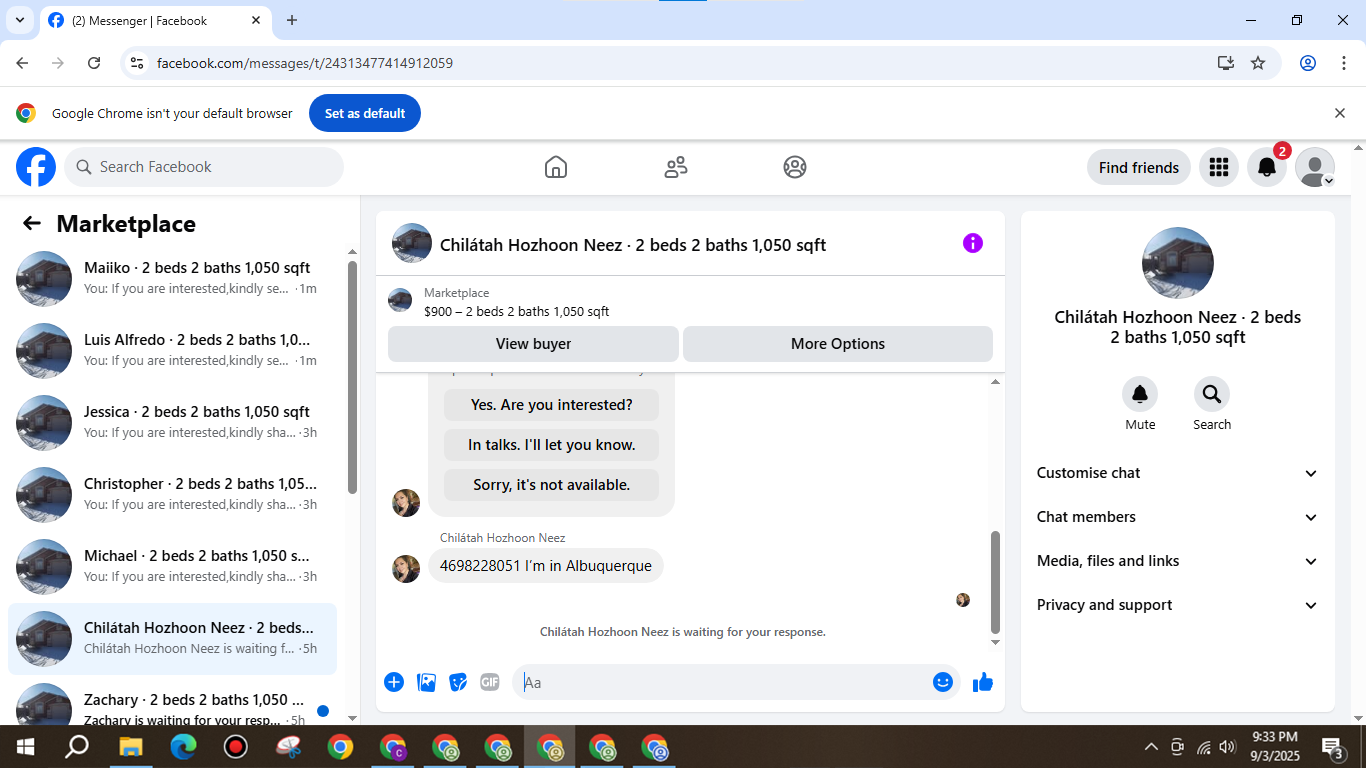Open the taskbar clock showing 9:33 PM
The width and height of the screenshot is (1366, 768).
[1274, 747]
